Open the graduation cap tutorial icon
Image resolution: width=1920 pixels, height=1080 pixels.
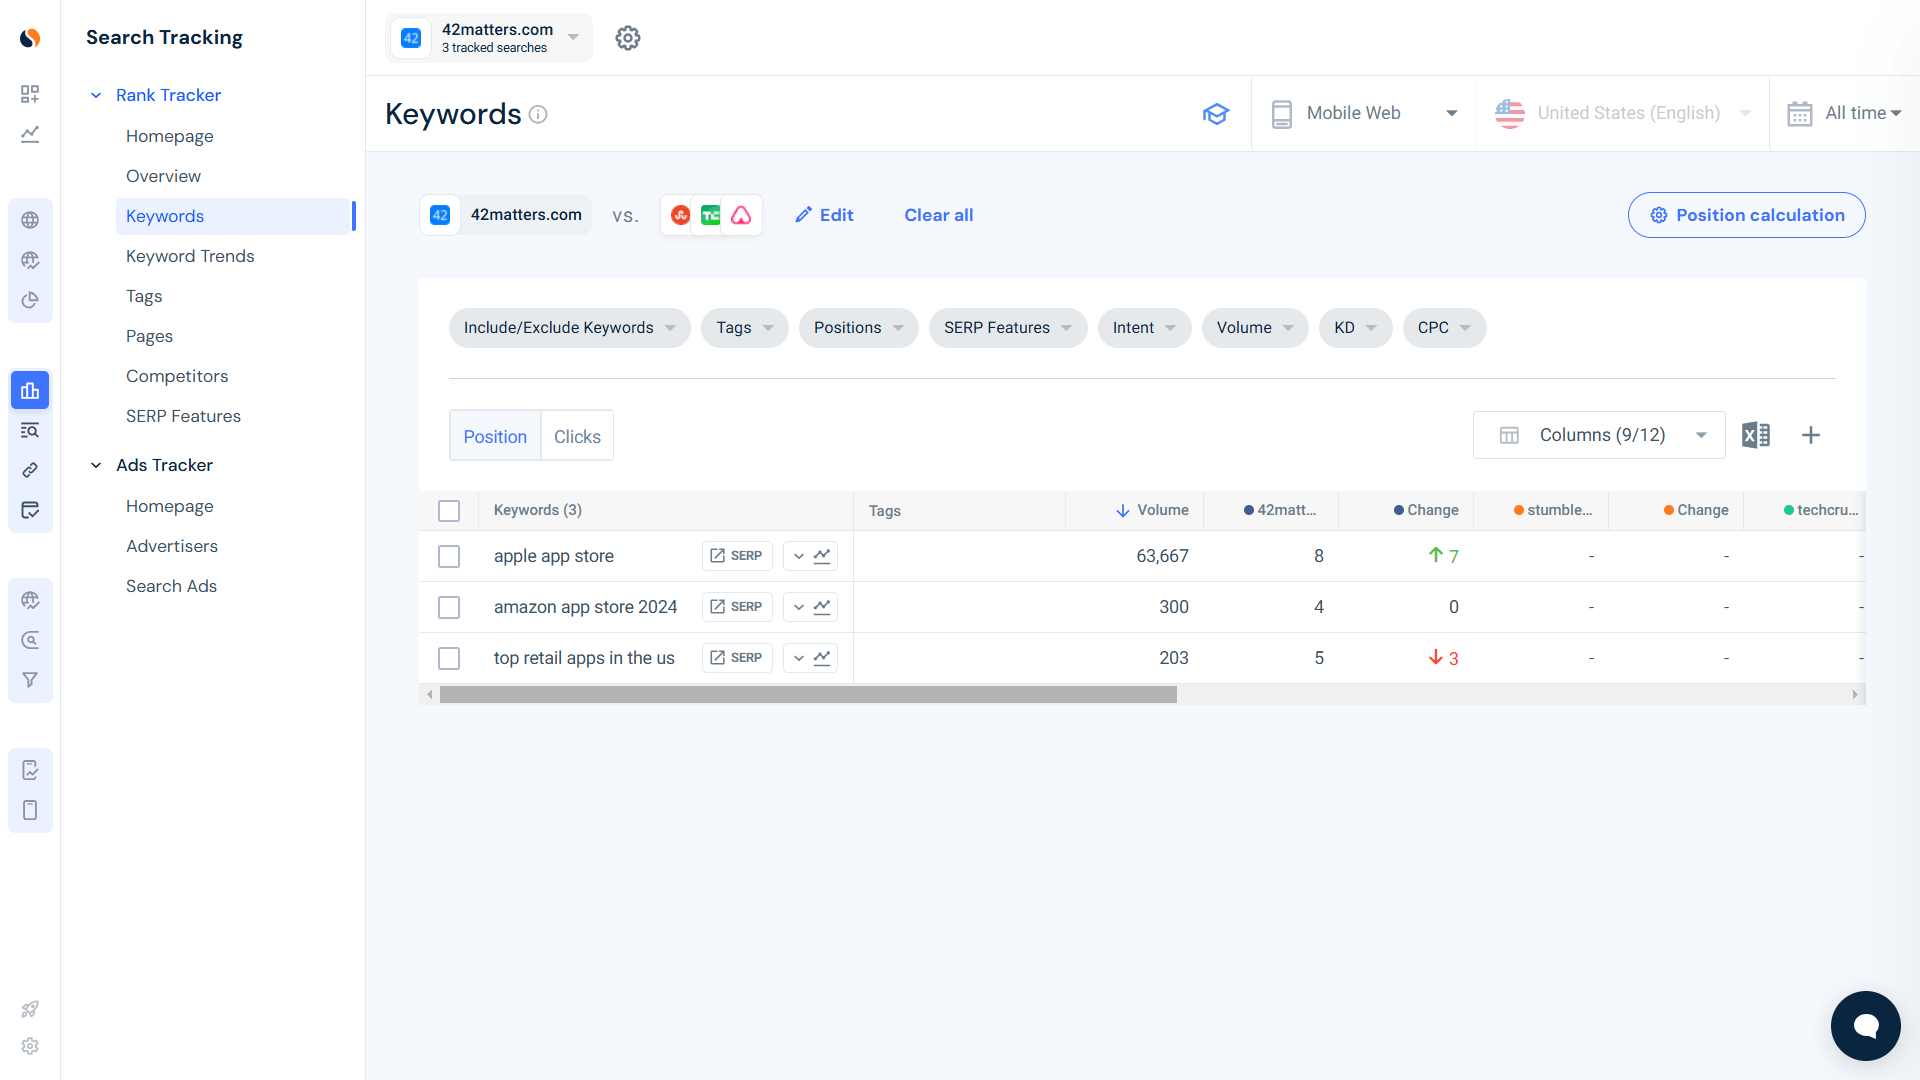tap(1216, 114)
